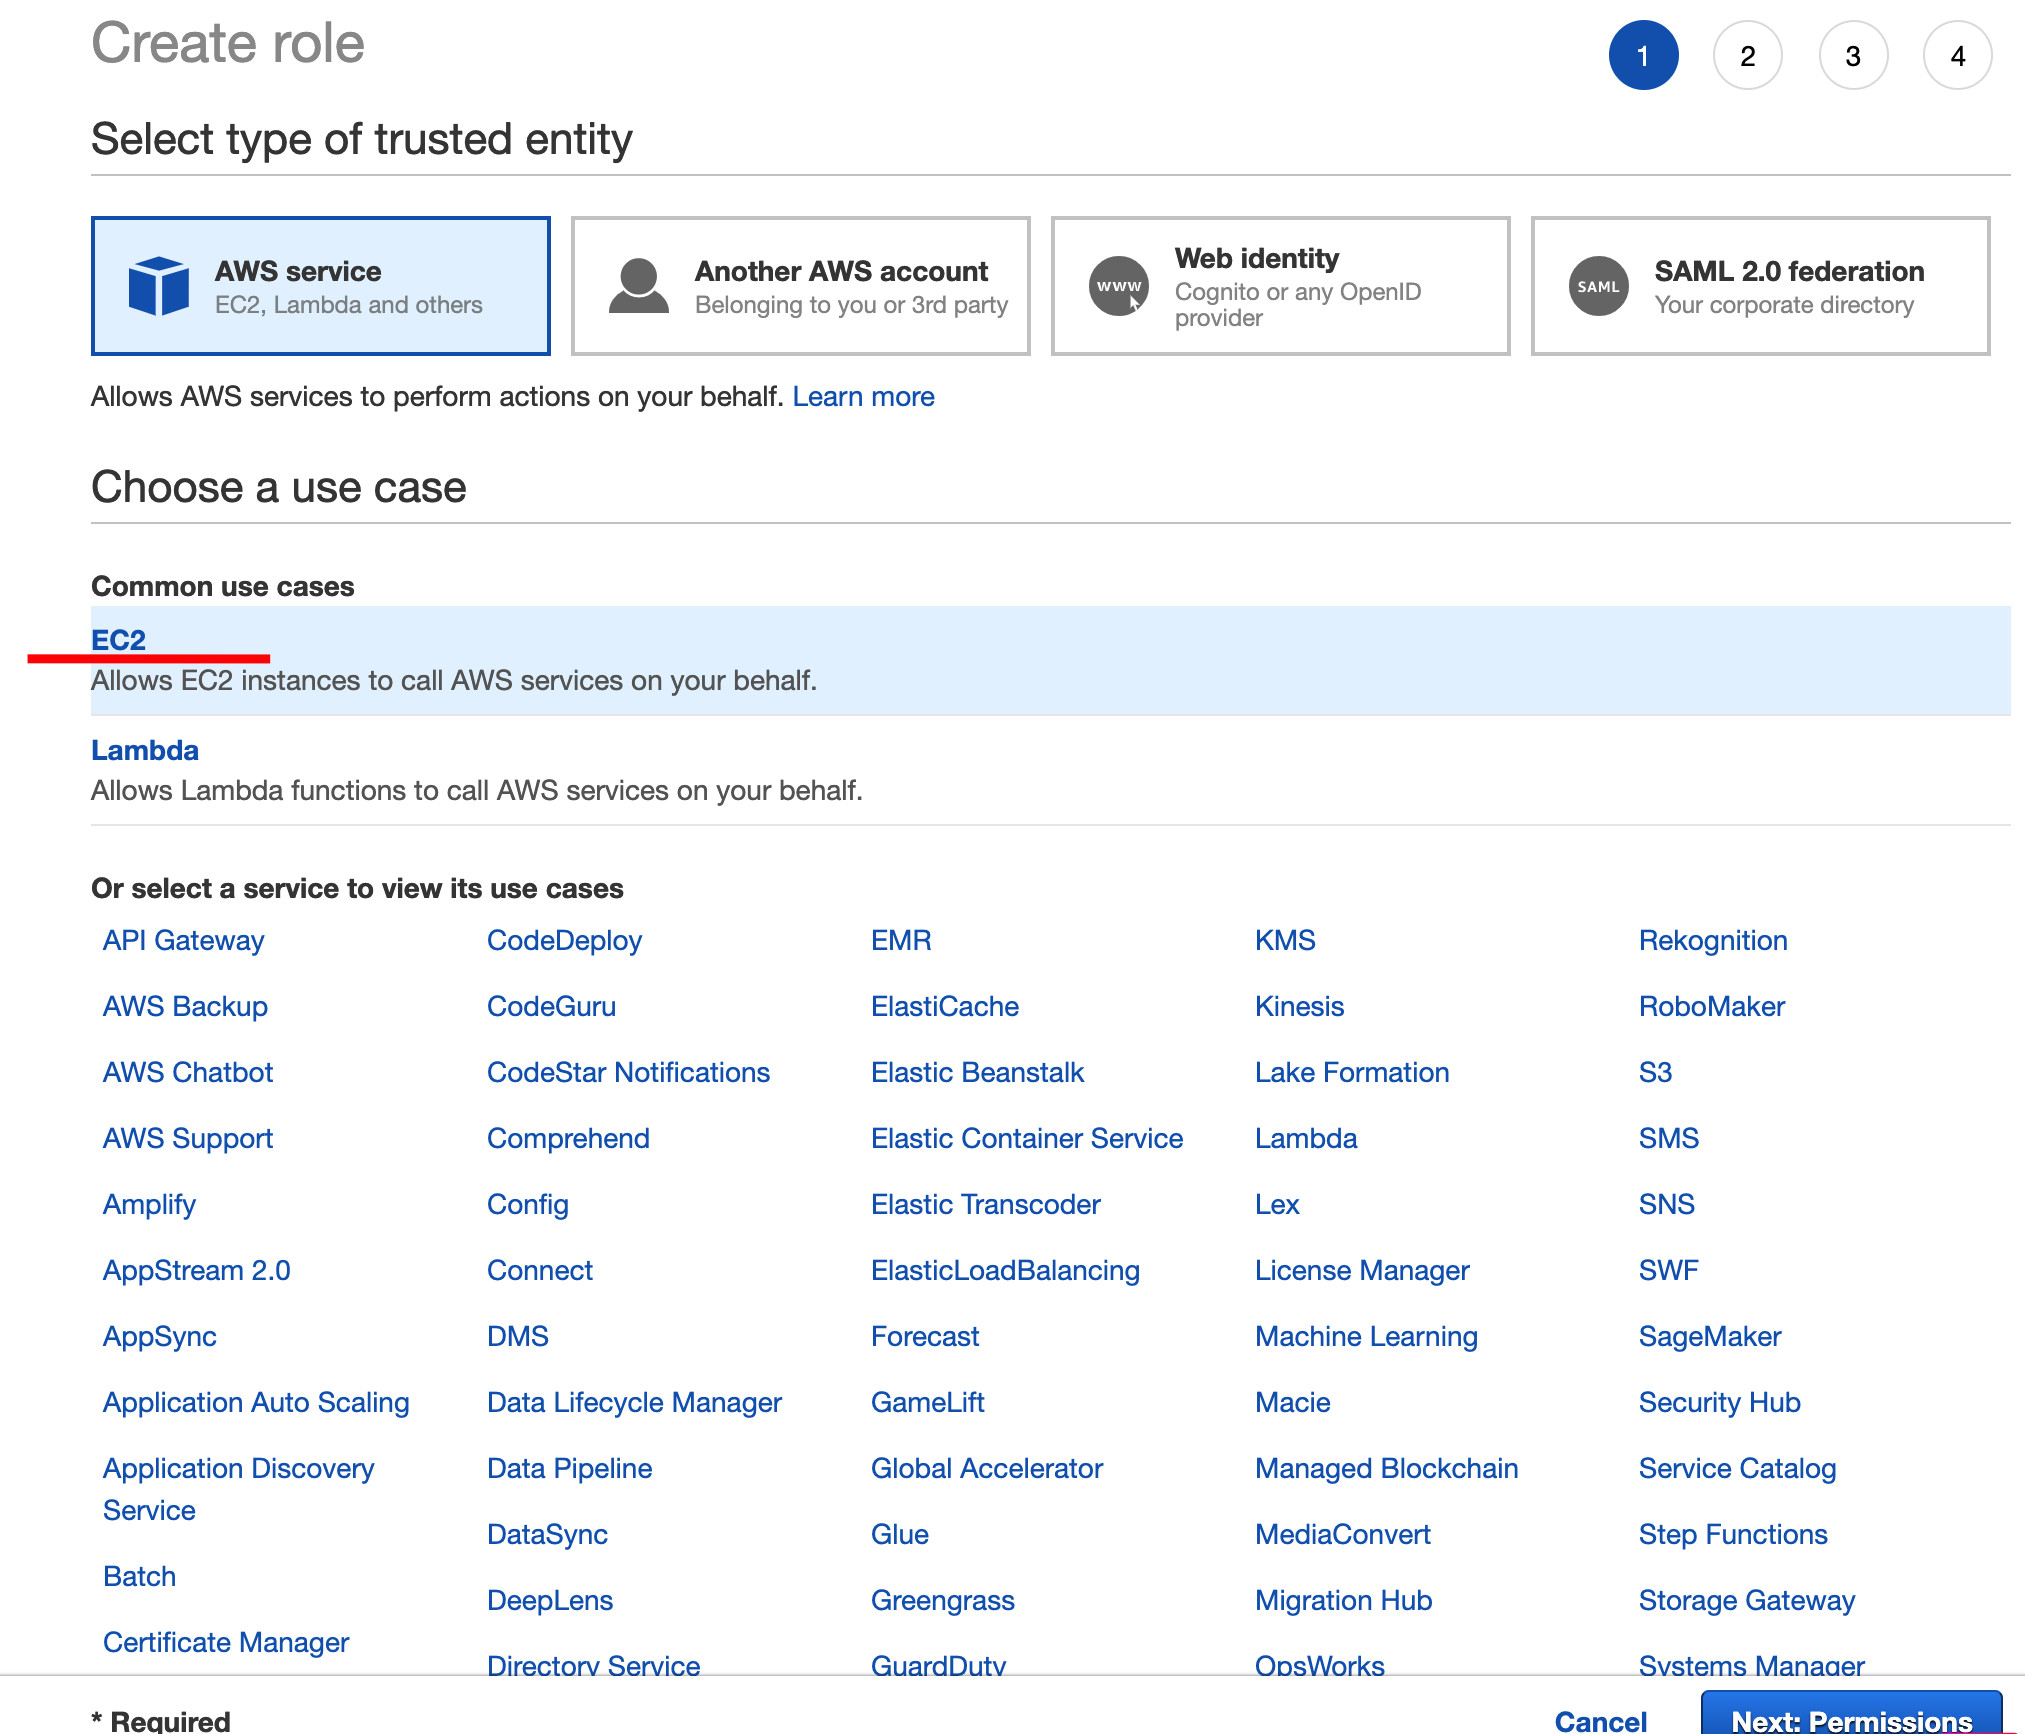Select AWS service trusted entity card

[320, 286]
